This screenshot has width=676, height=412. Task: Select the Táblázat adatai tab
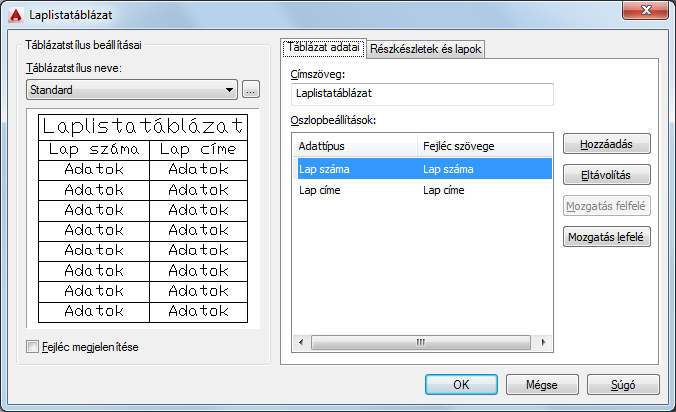323,47
